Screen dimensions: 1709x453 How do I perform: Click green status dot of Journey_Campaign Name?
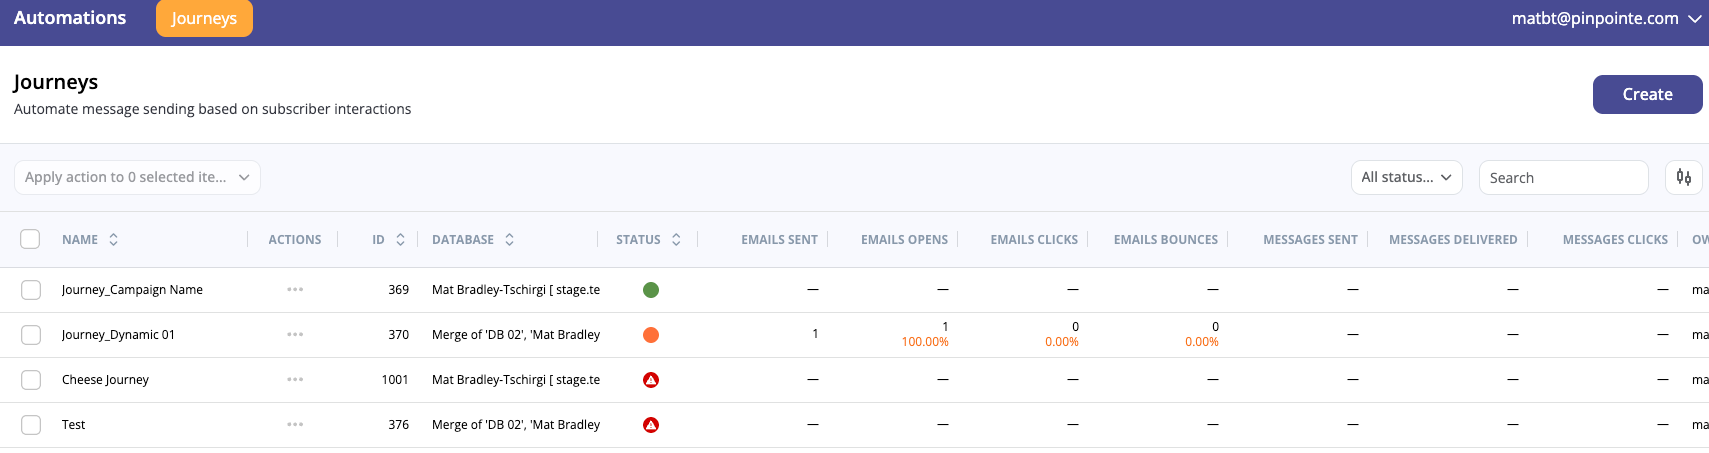651,290
